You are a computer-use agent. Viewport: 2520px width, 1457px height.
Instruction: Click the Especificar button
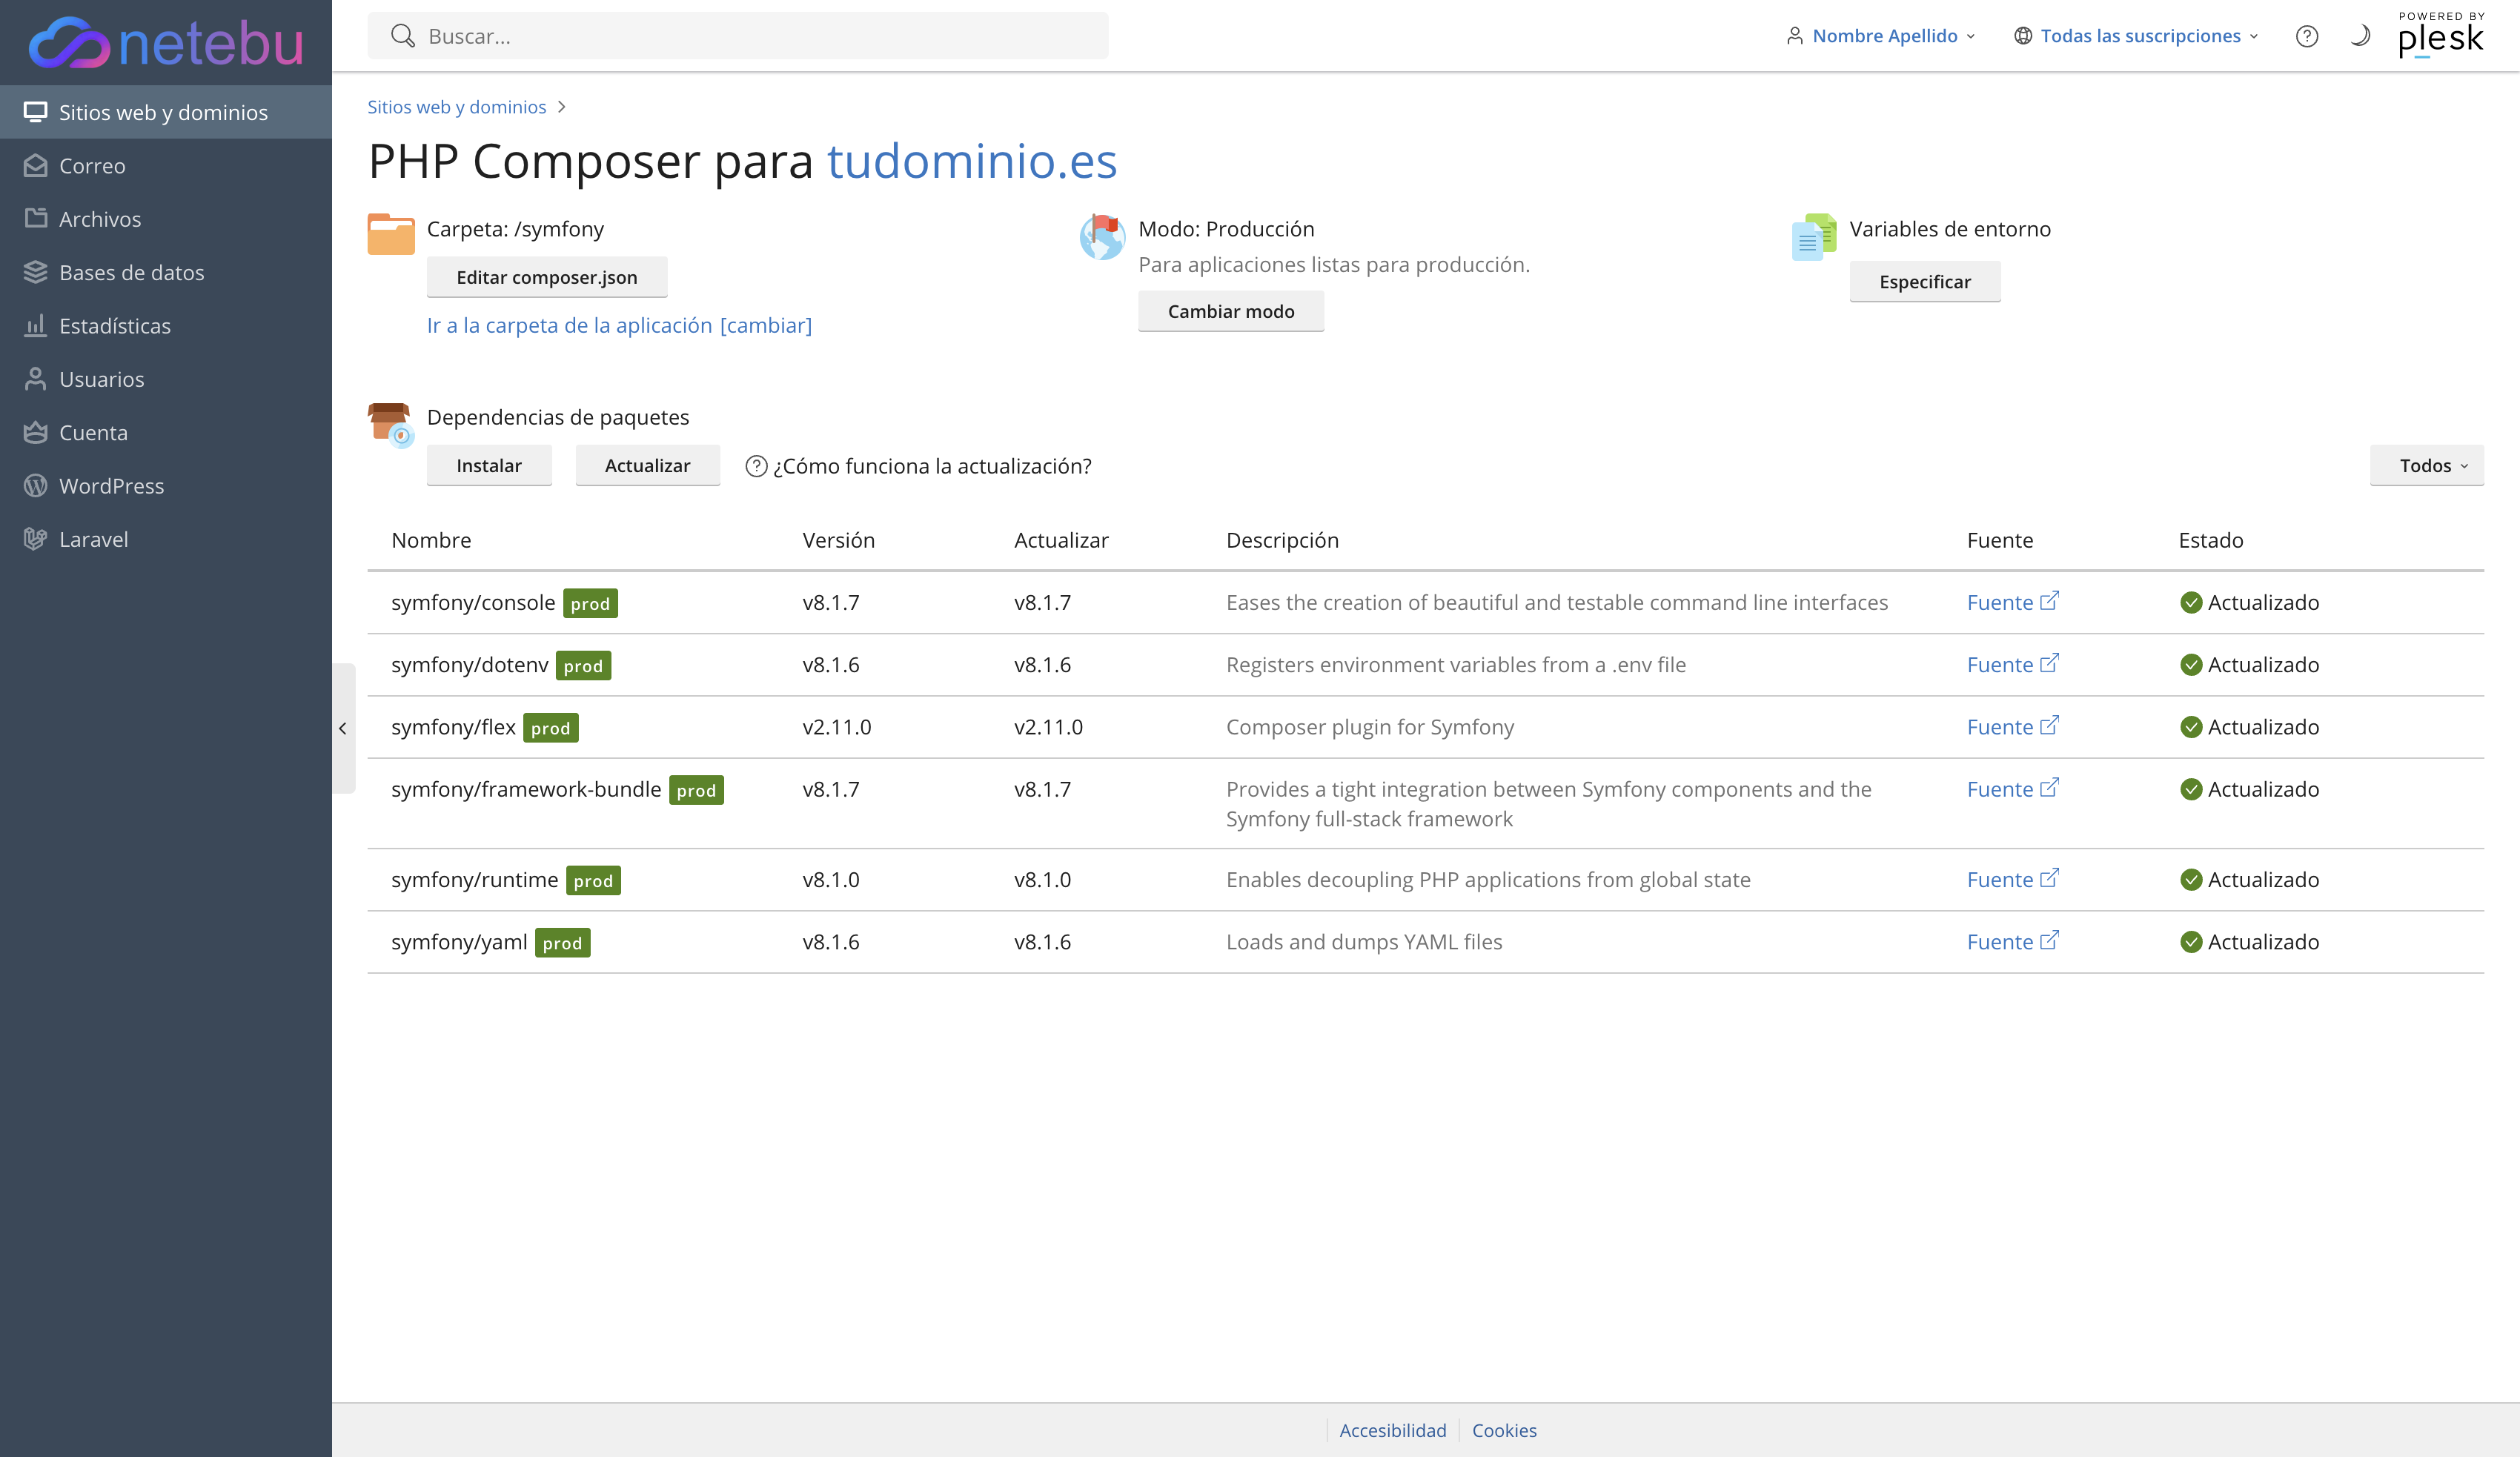(x=1925, y=281)
